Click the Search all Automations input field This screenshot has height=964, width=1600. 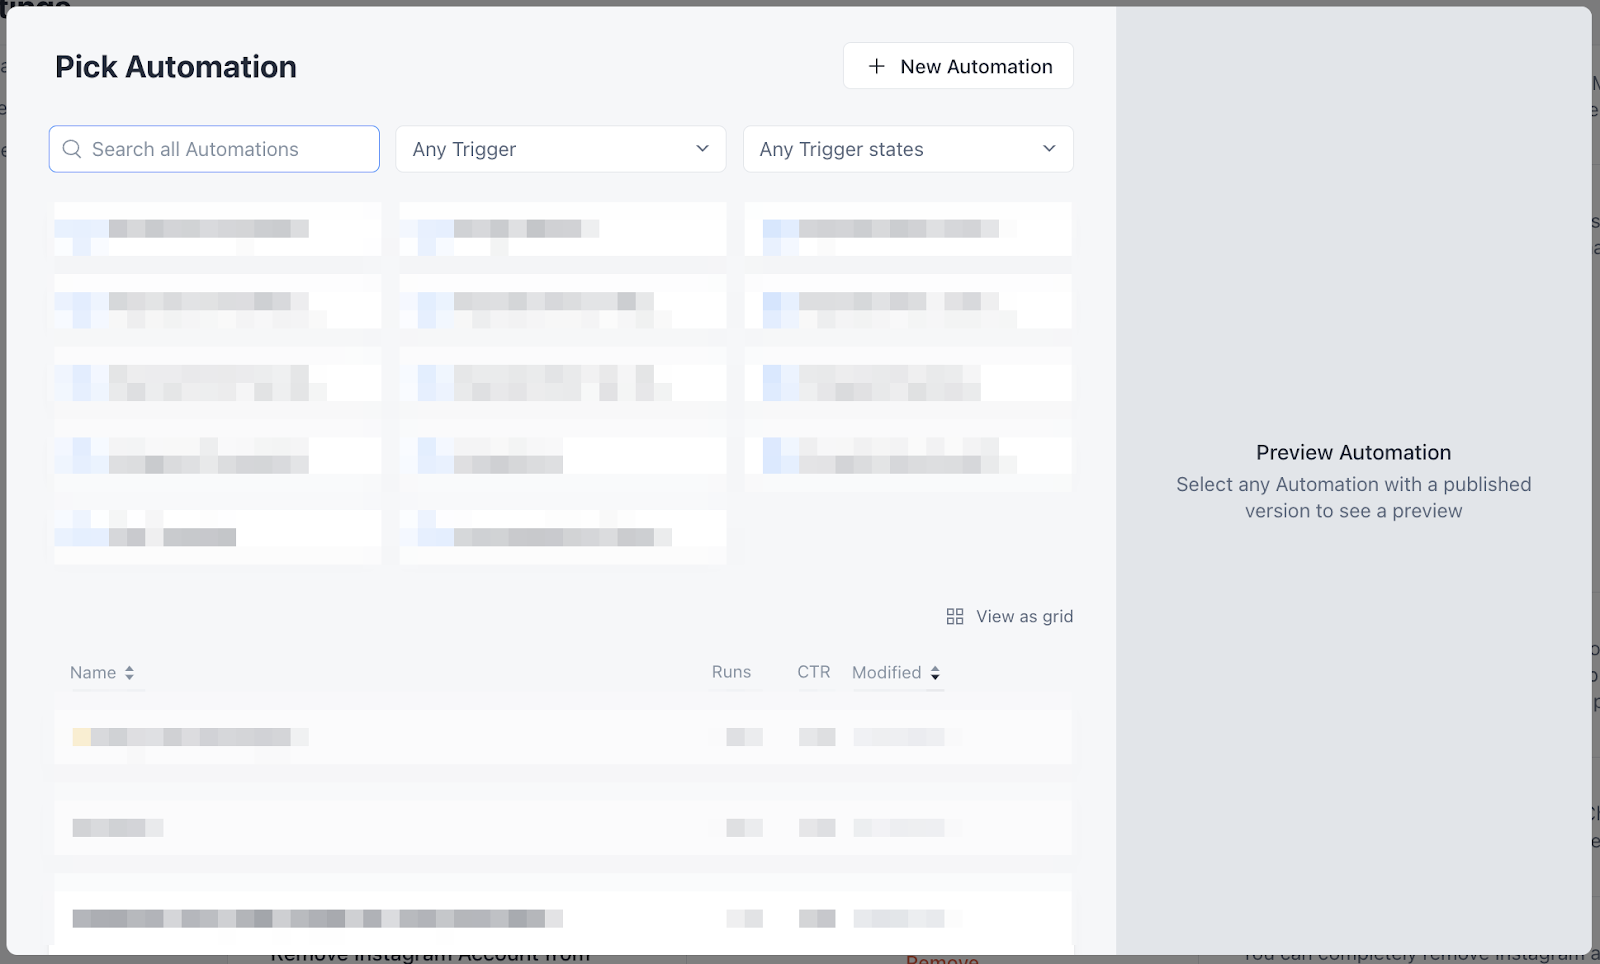coord(213,149)
